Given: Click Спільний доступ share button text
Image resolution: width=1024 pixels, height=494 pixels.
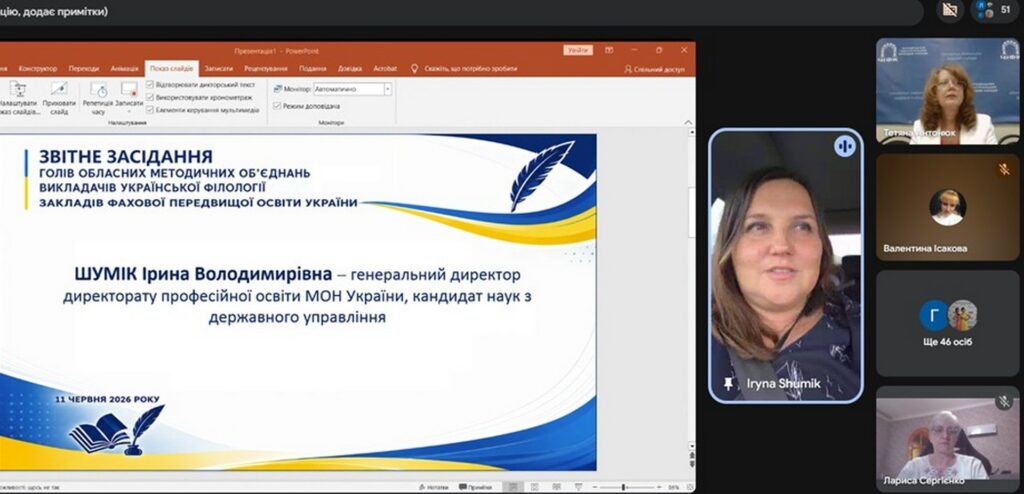Looking at the screenshot, I should click(660, 69).
